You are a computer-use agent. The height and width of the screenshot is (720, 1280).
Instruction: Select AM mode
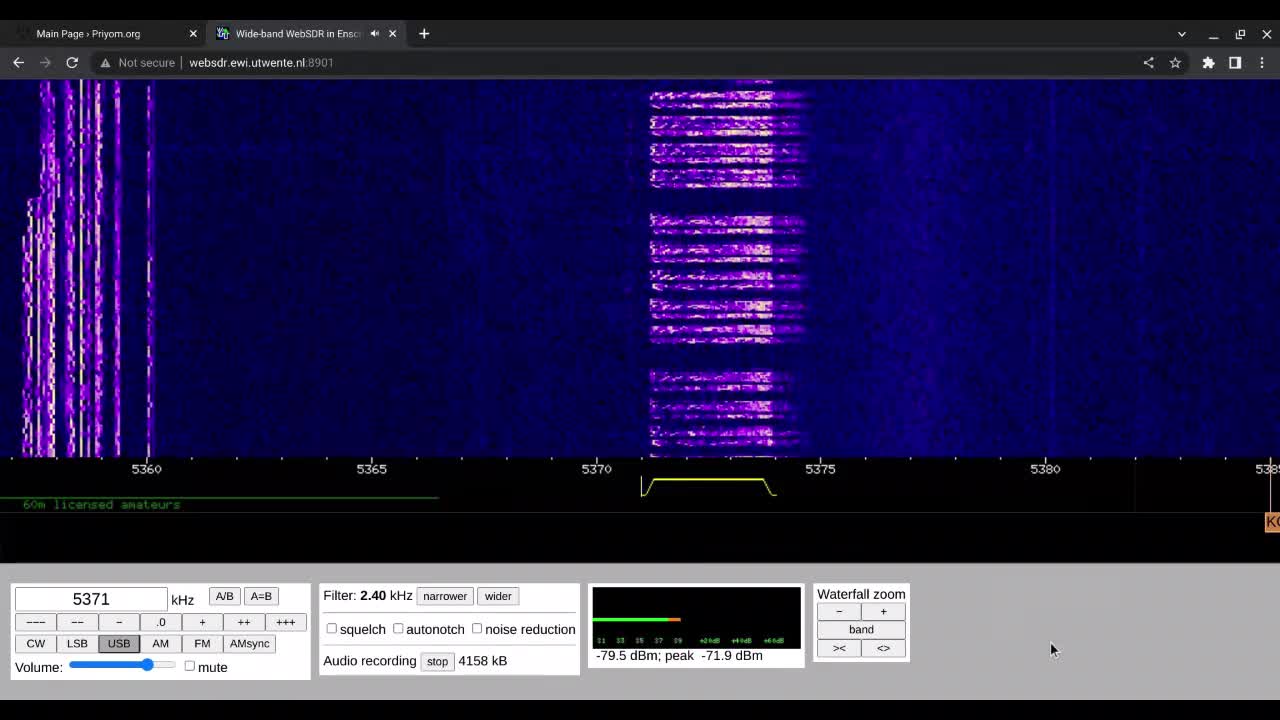coord(160,643)
